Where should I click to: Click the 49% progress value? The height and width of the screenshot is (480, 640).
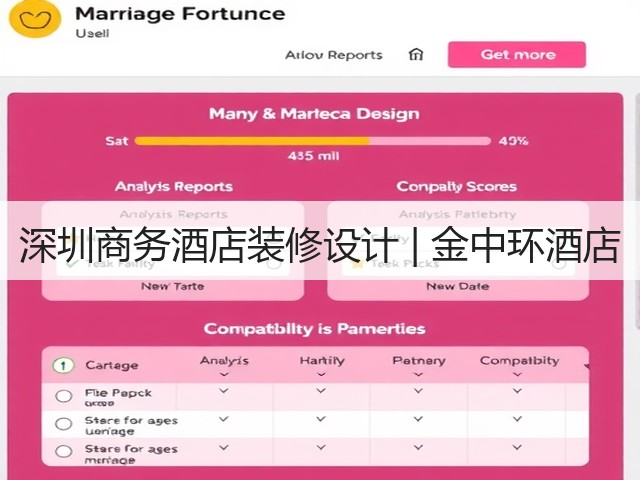513,141
